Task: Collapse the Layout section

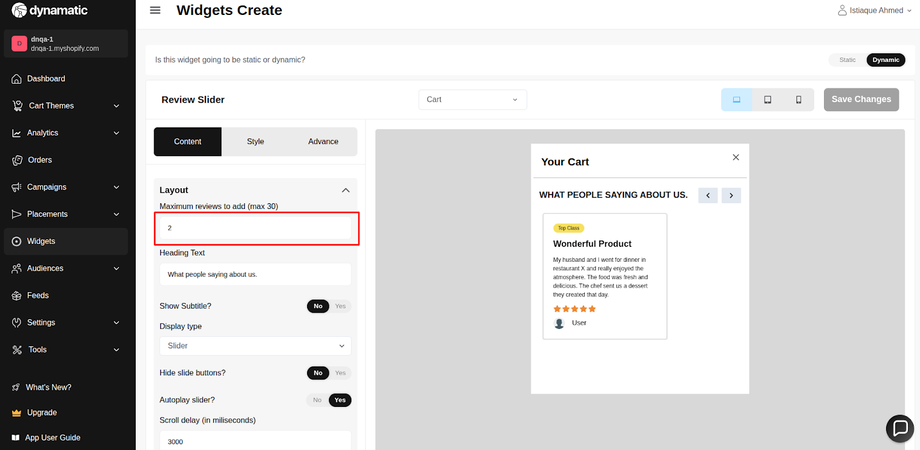Action: pyautogui.click(x=345, y=190)
